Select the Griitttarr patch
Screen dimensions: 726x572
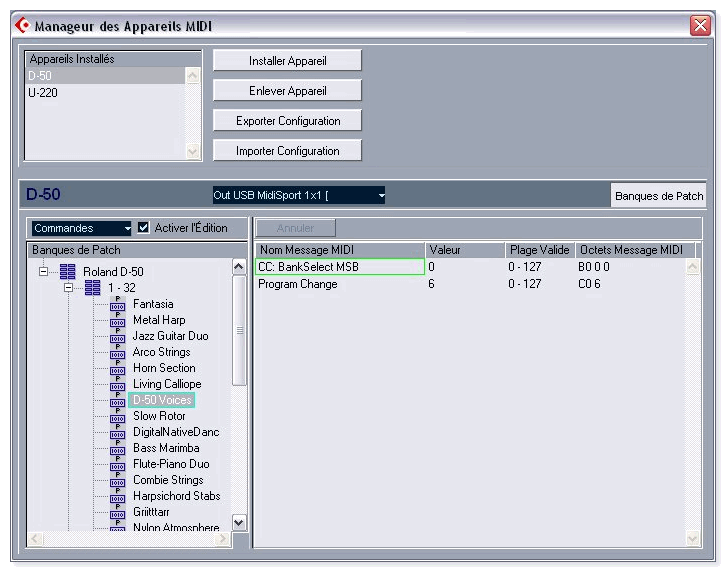pyautogui.click(x=151, y=512)
